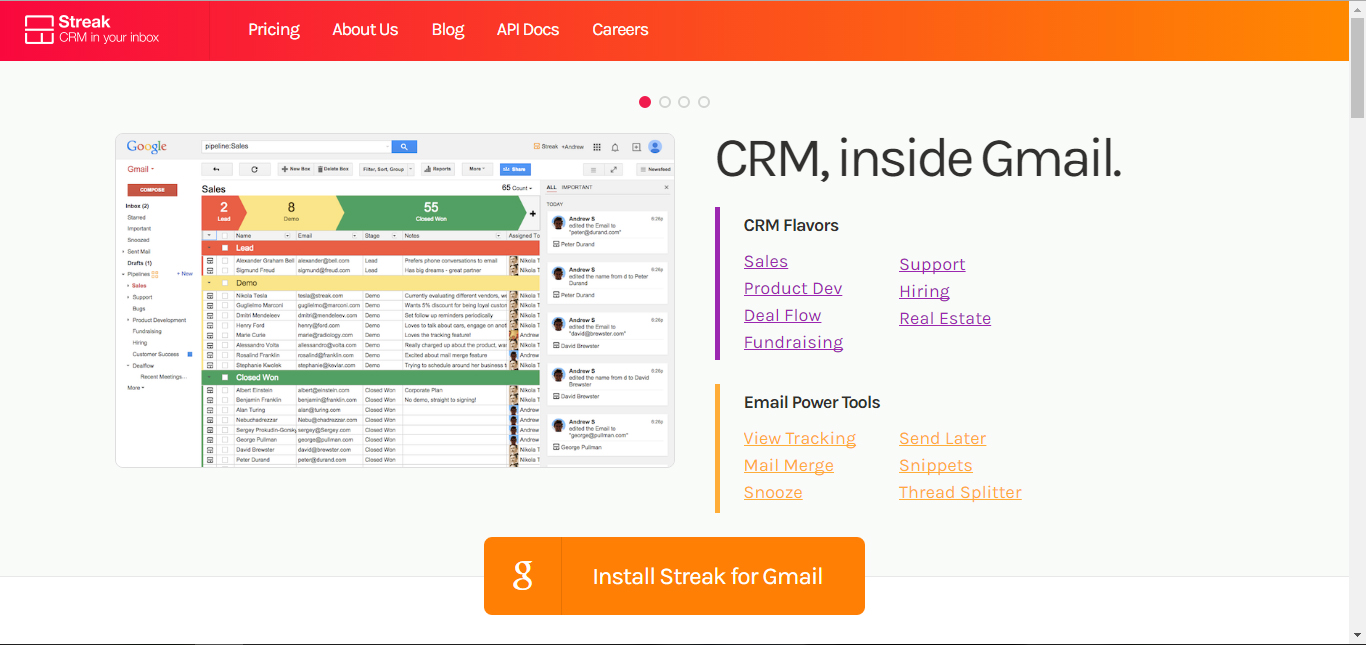Click the back arrow toolbar button
1366x645 pixels.
point(217,169)
